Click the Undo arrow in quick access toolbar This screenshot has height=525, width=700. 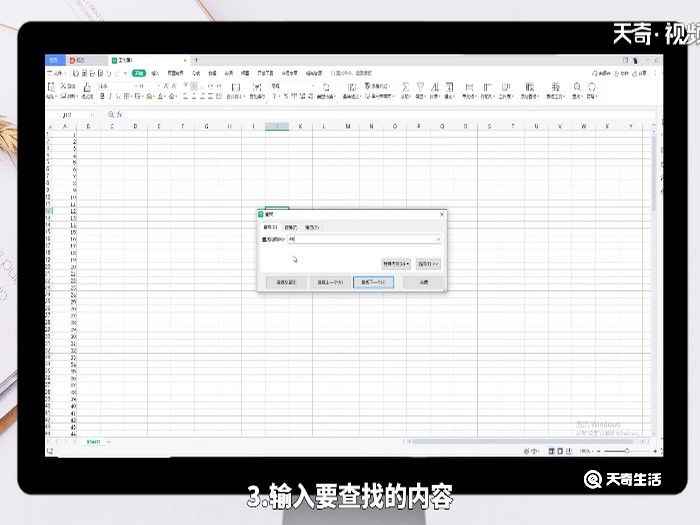point(108,73)
